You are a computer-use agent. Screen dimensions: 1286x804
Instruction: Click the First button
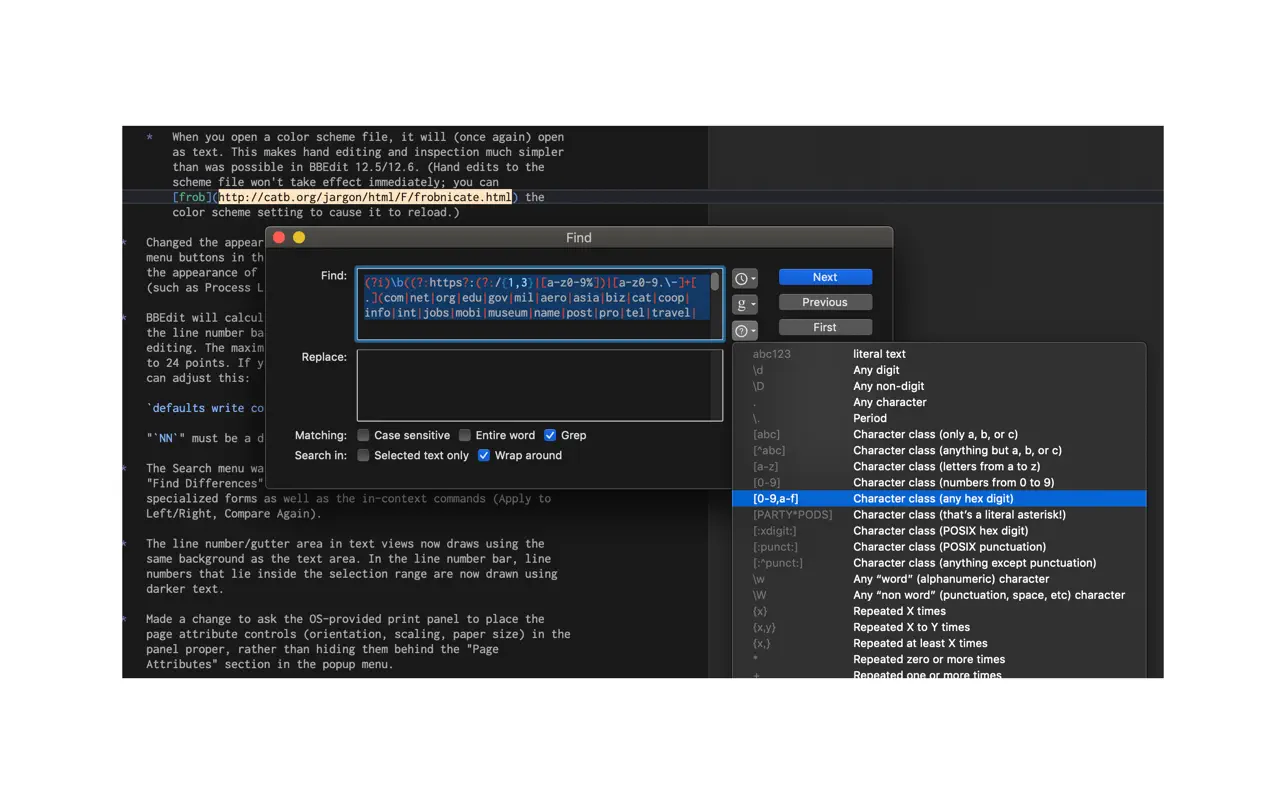tap(825, 327)
